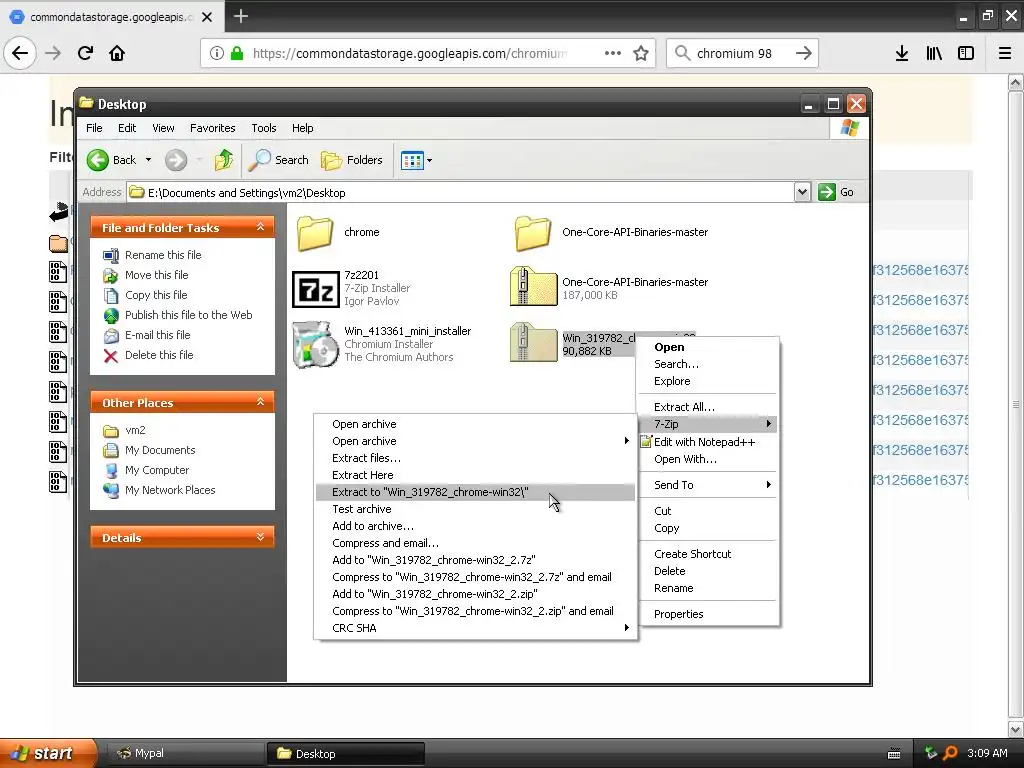
Task: Open the Edit menu in Explorer
Action: pos(127,128)
